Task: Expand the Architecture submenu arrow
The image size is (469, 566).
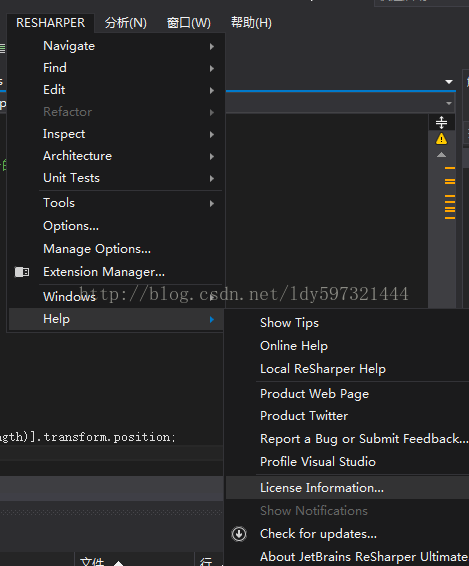Action: (x=212, y=156)
